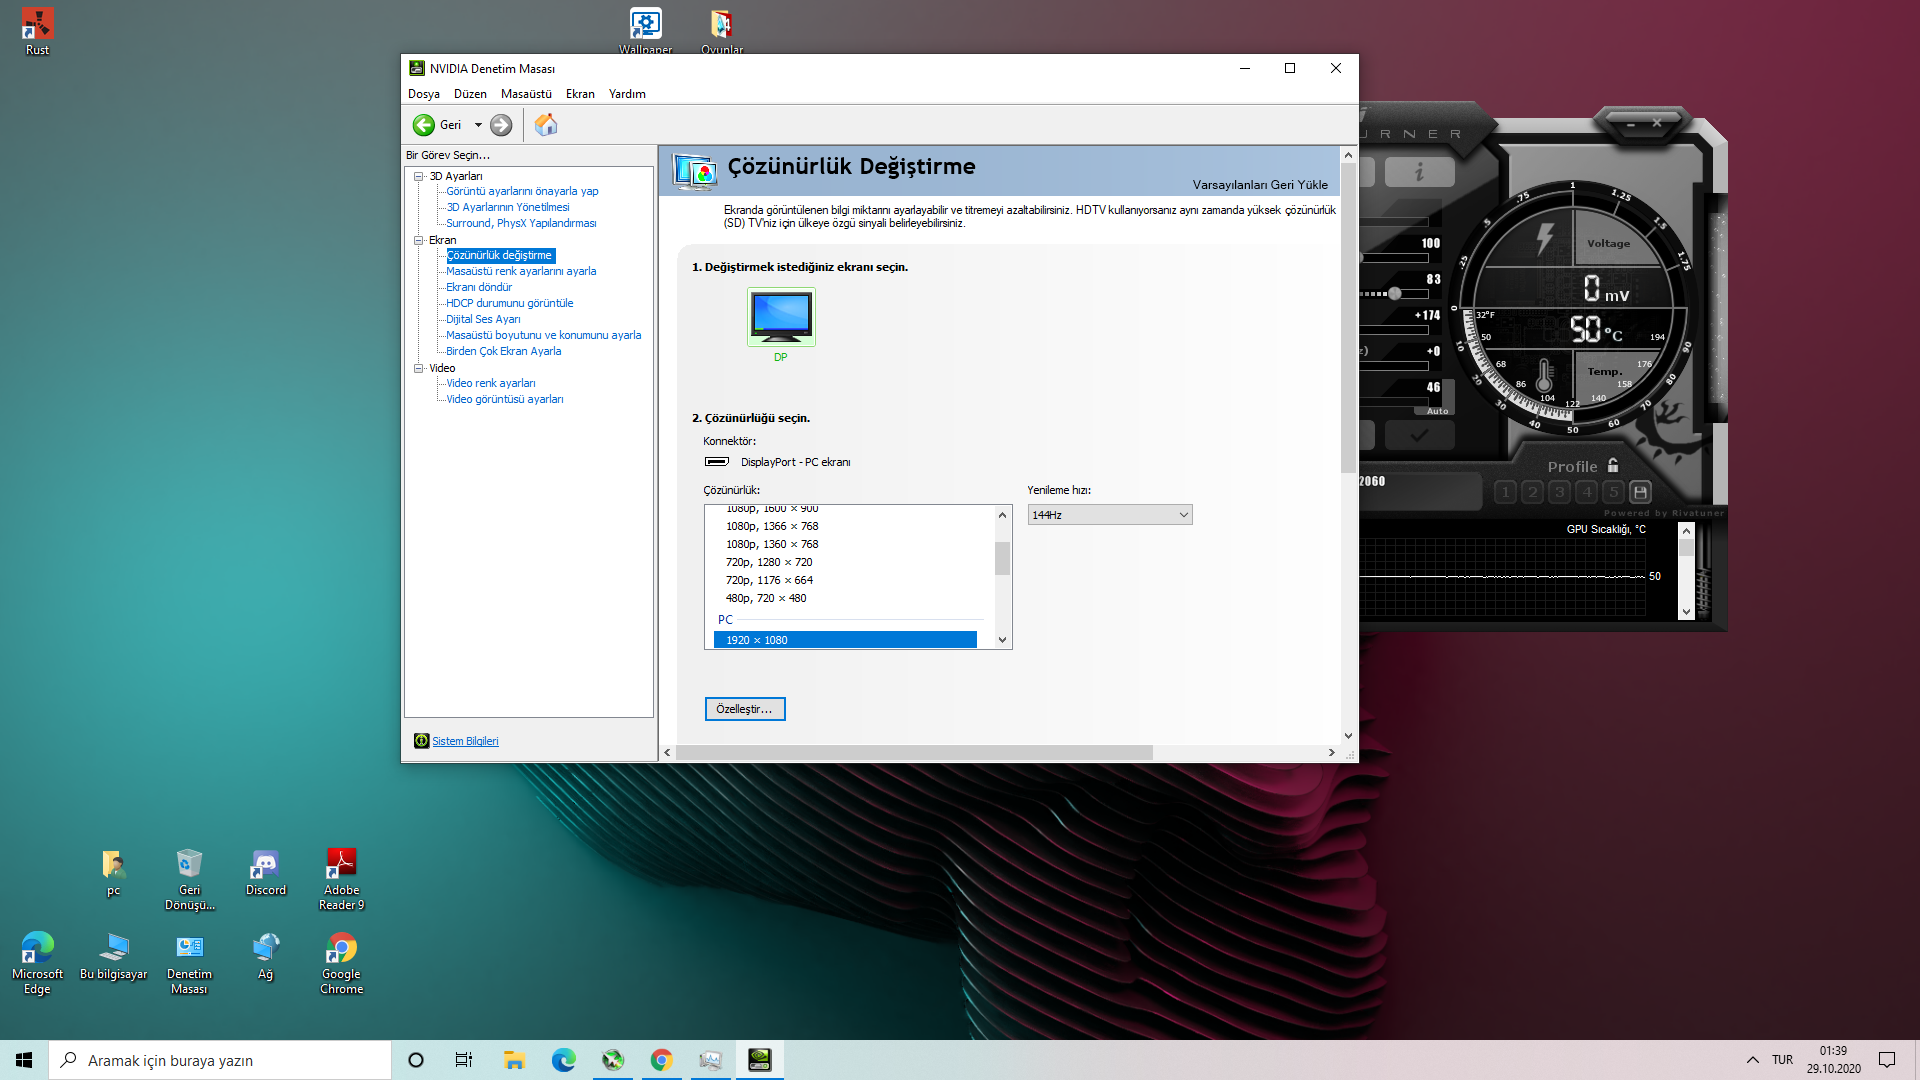Open the Yenileme hızı 144Hz dropdown
1920x1080 pixels.
pos(1109,515)
